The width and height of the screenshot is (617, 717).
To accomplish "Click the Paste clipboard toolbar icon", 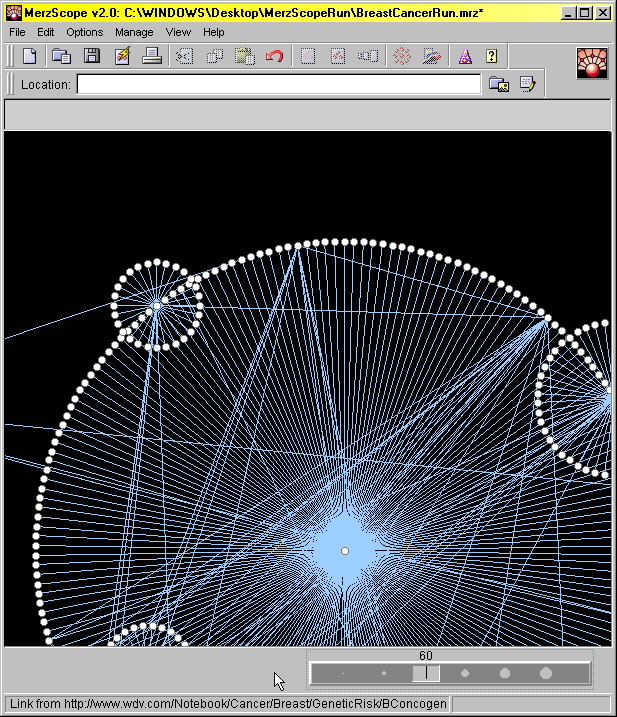I will click(244, 56).
